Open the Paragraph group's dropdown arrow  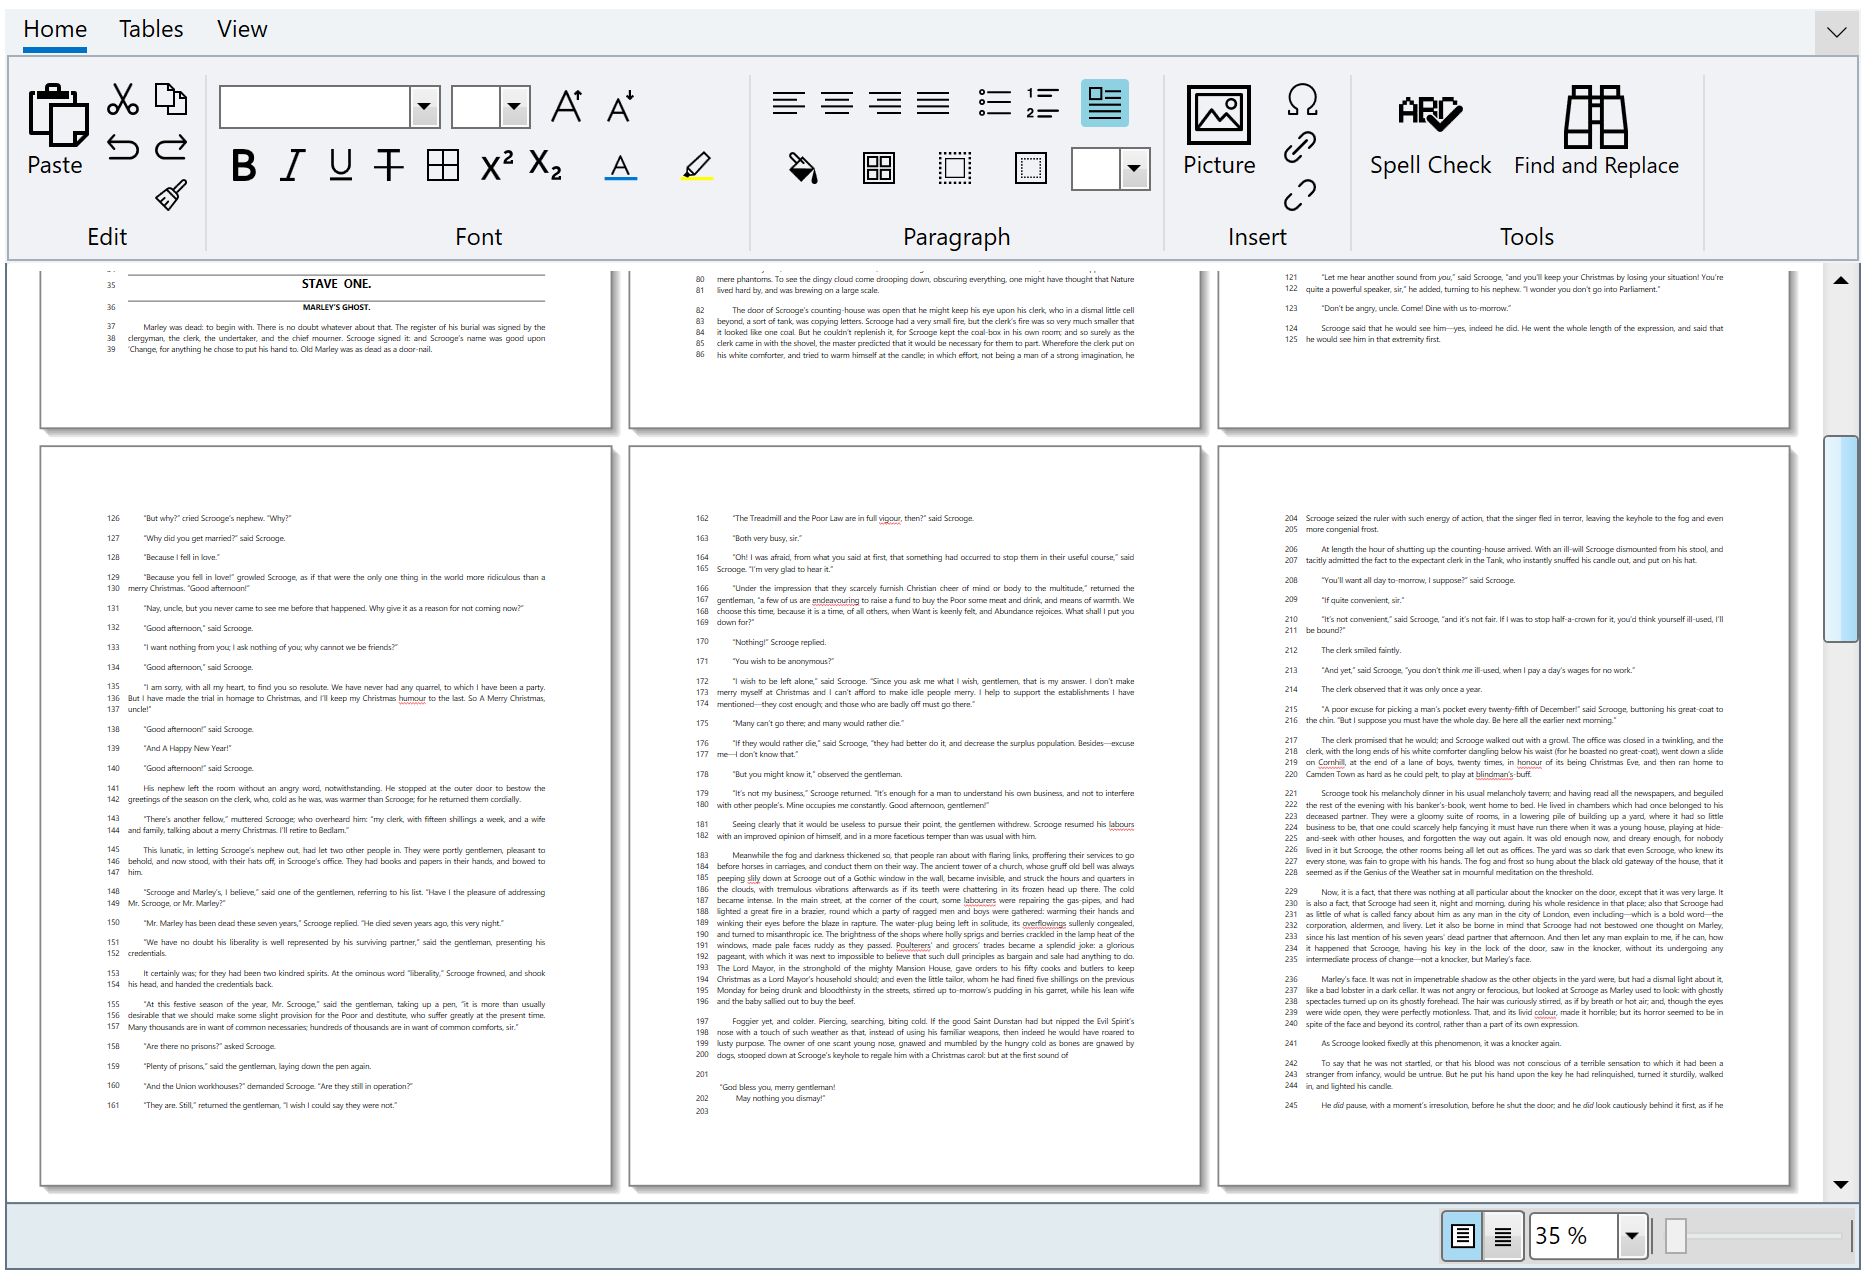point(1134,169)
